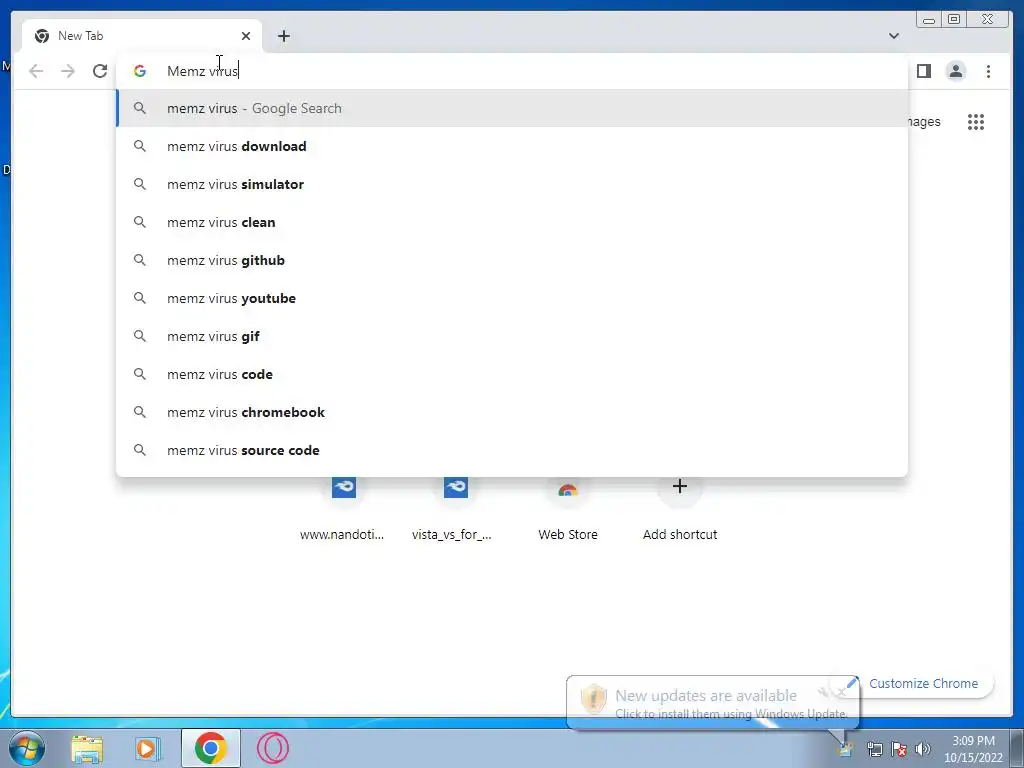Open the Action Center flag tray icon
Screen dimensions: 1024x768
[x=899, y=749]
